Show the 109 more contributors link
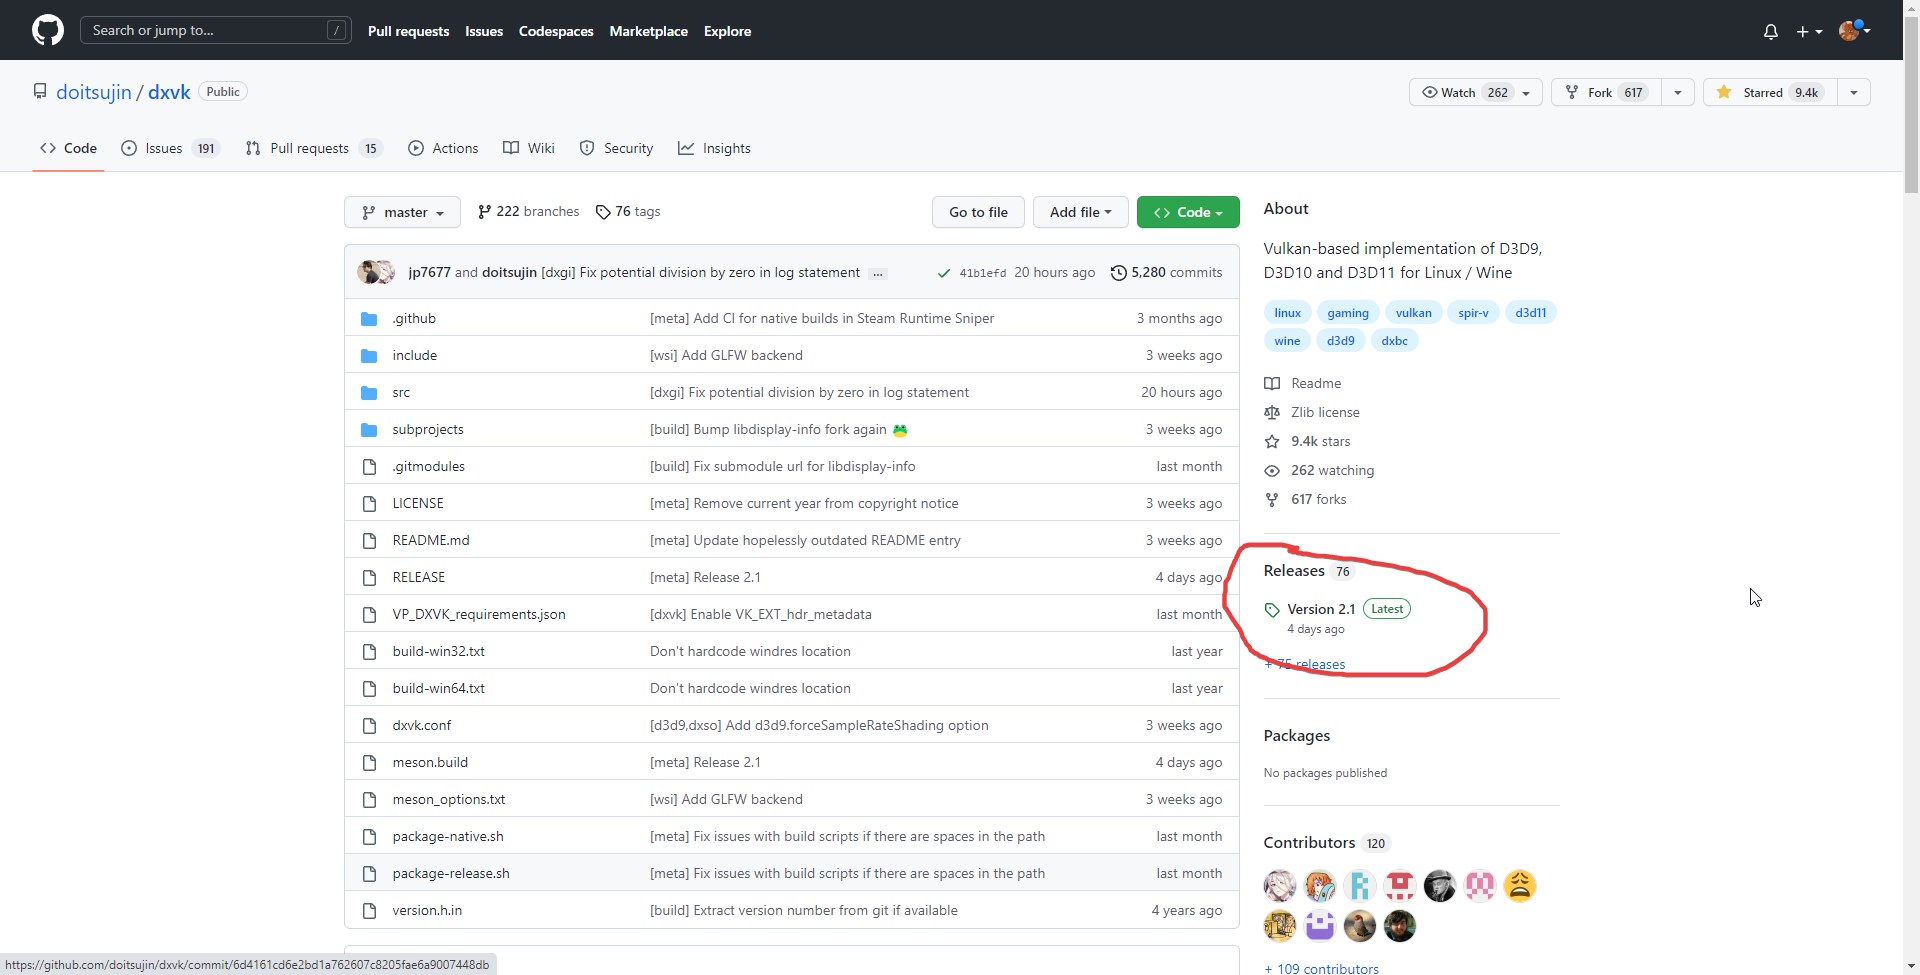 [1321, 968]
